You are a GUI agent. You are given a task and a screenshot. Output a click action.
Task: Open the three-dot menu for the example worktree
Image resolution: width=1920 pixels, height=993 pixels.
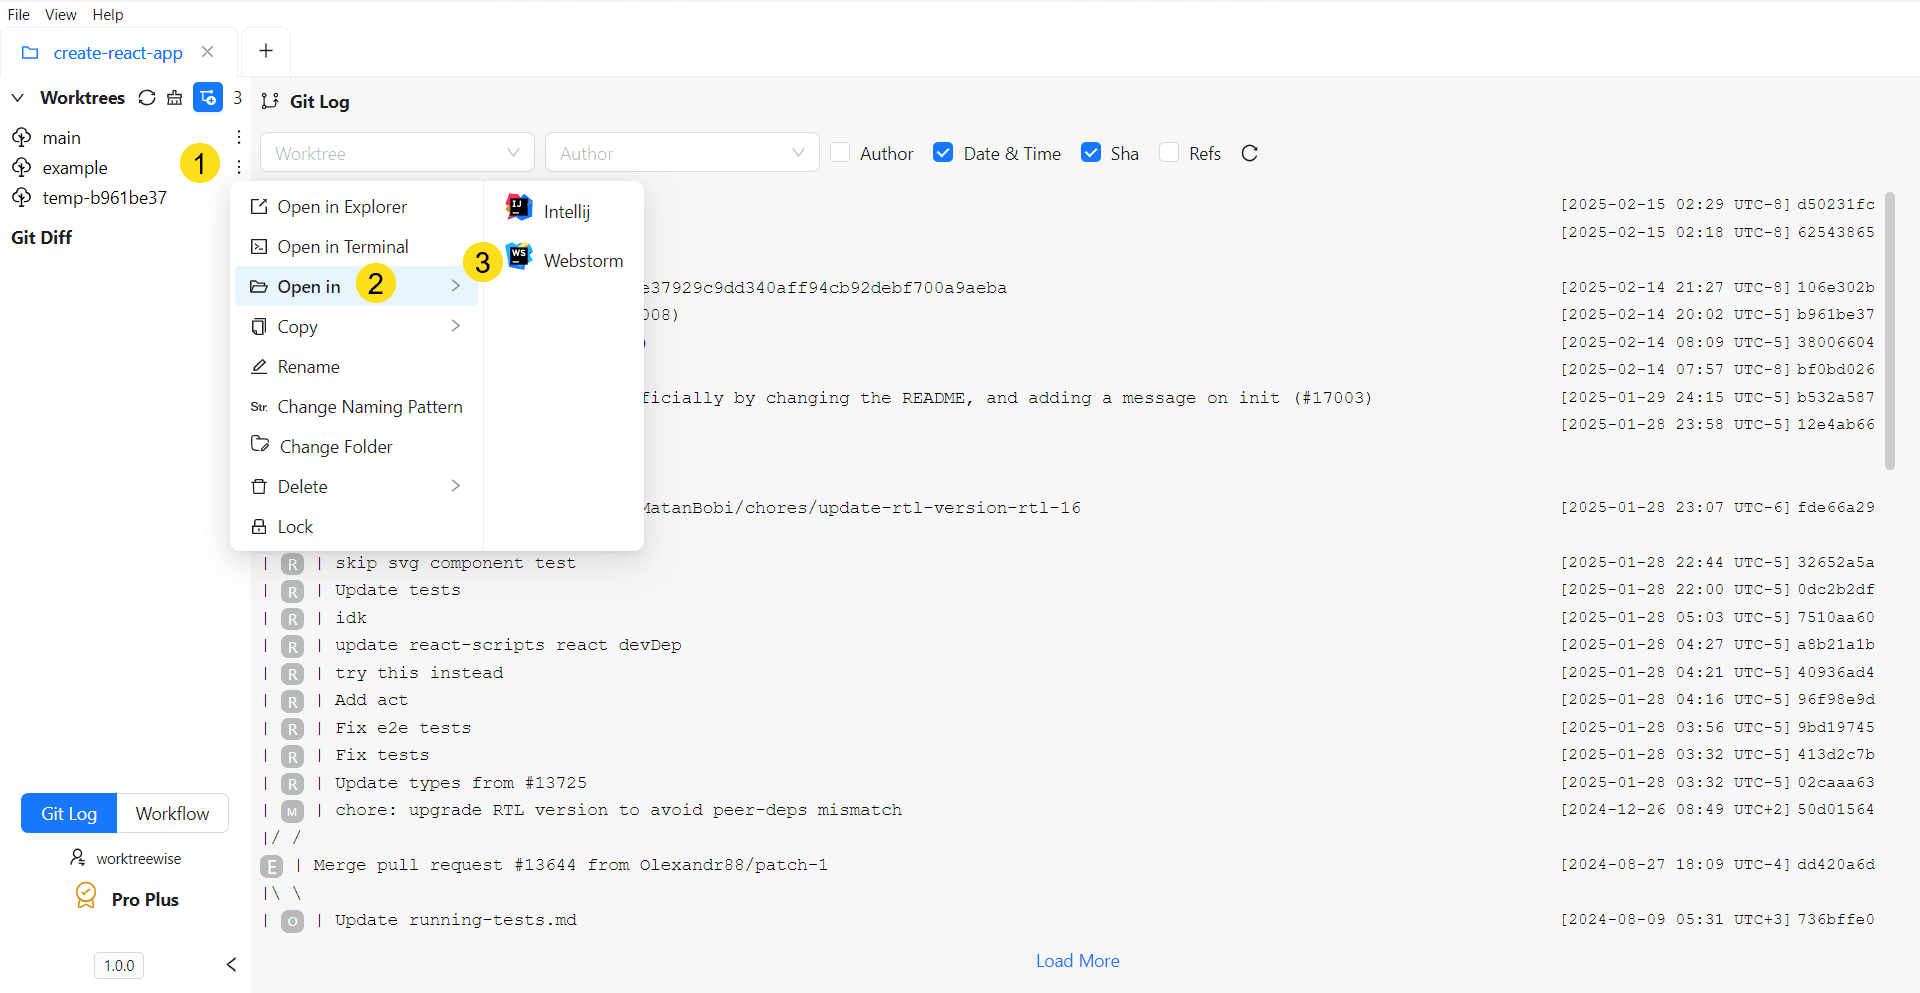pyautogui.click(x=238, y=167)
